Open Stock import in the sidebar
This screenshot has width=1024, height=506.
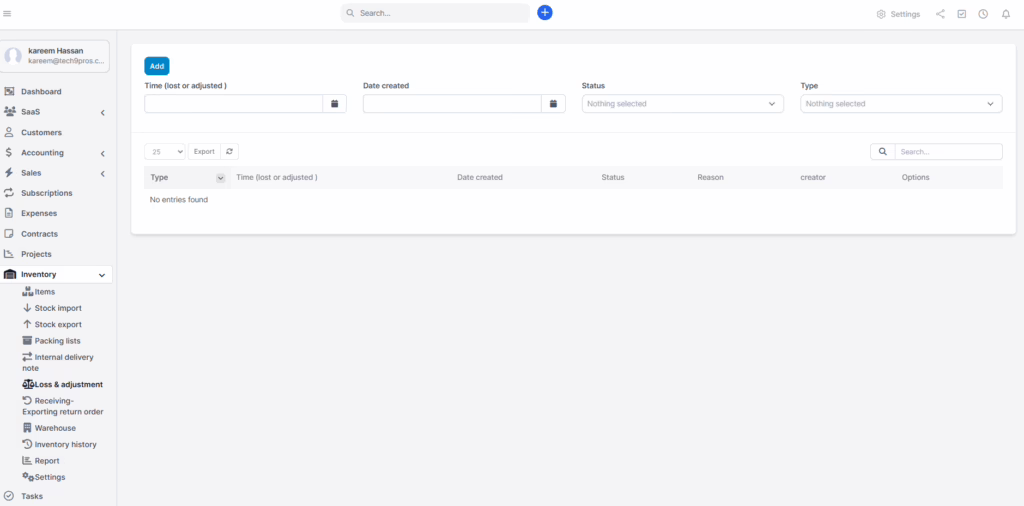pos(58,308)
